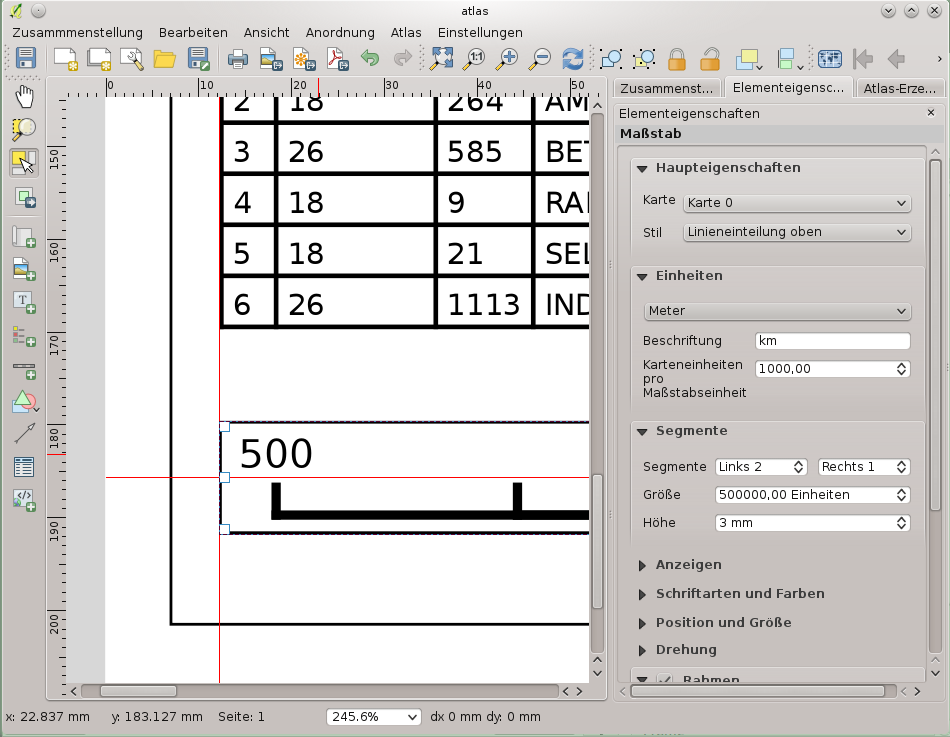Close the Elementeigenschaften panel

tap(931, 113)
